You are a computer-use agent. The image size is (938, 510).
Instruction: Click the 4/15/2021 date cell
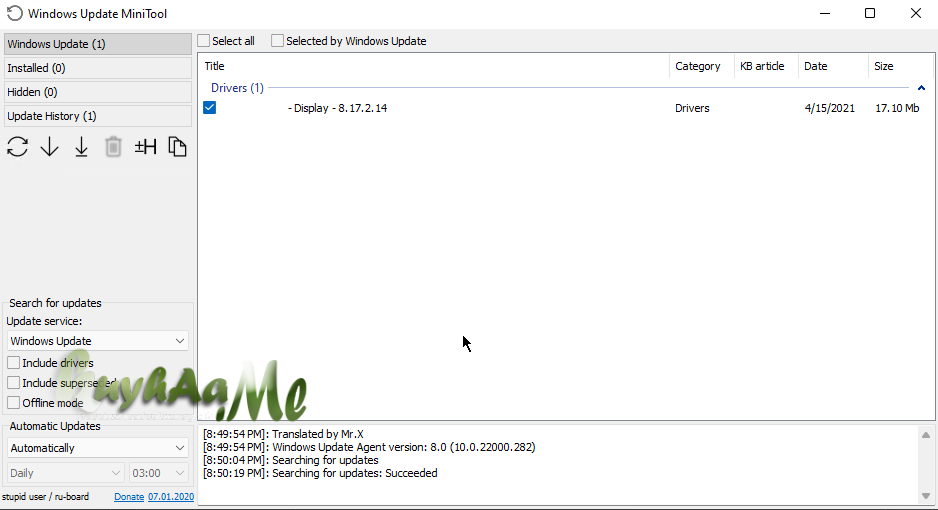coord(830,108)
